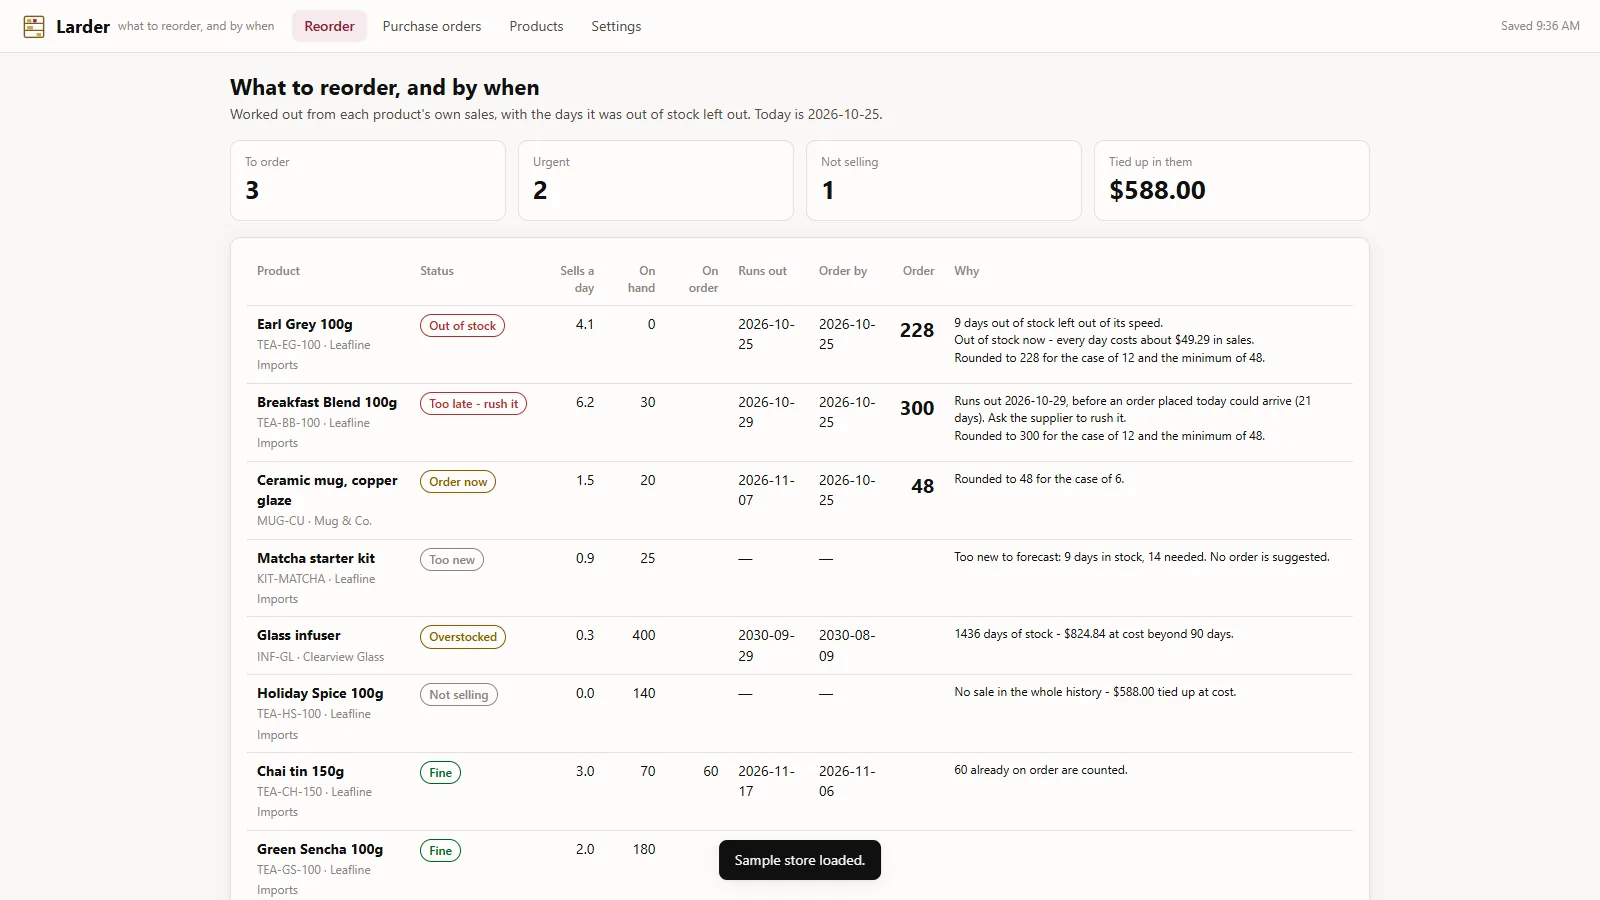
Task: Select Ceramic mug, copper glaze product
Action: tap(327, 490)
